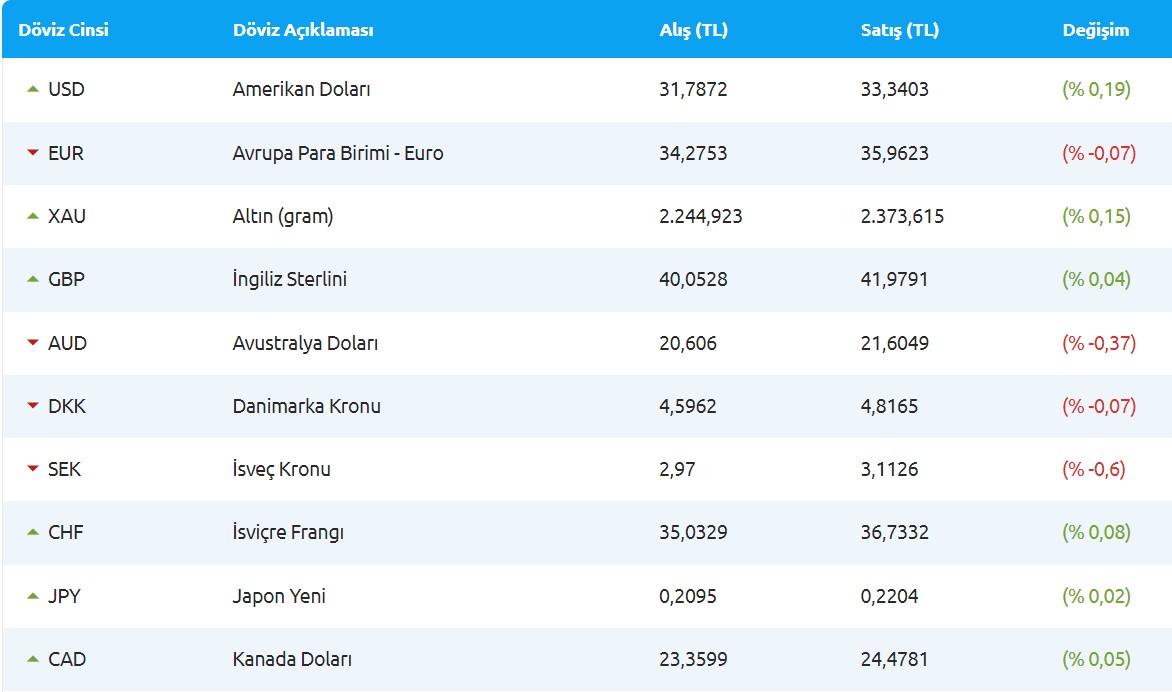Click the green up arrow beside USD

[33, 89]
